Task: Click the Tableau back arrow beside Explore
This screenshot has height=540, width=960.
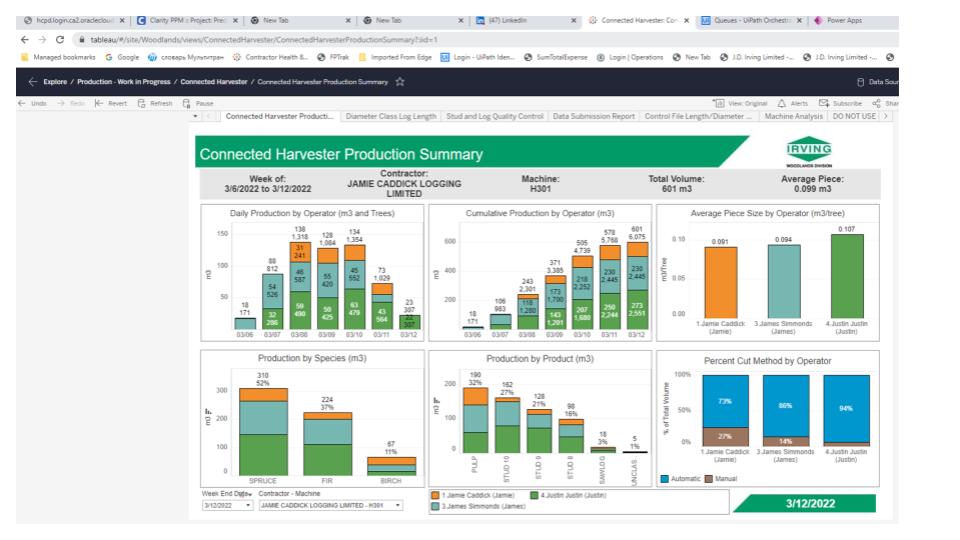Action: (x=32, y=81)
